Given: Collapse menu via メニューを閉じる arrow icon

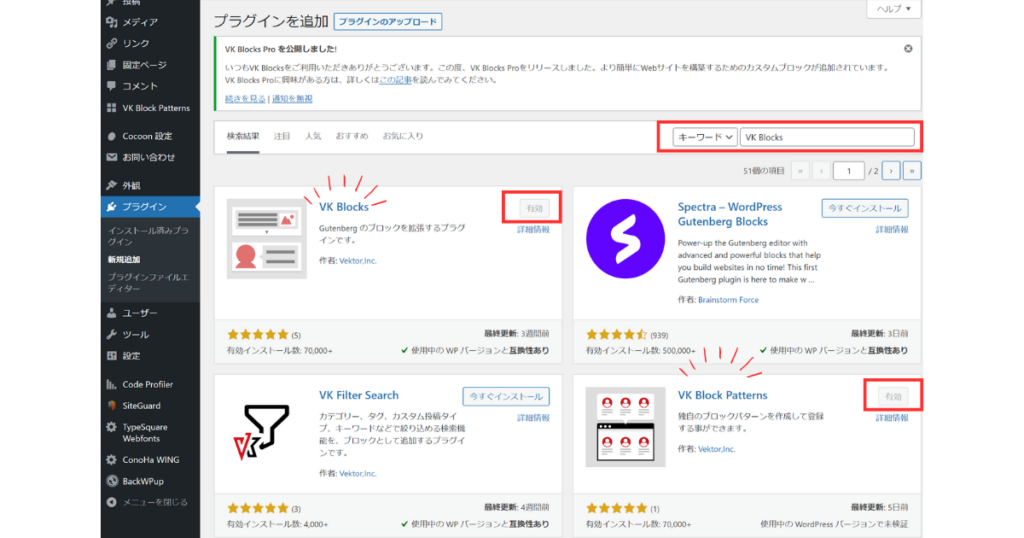Looking at the screenshot, I should coord(112,502).
